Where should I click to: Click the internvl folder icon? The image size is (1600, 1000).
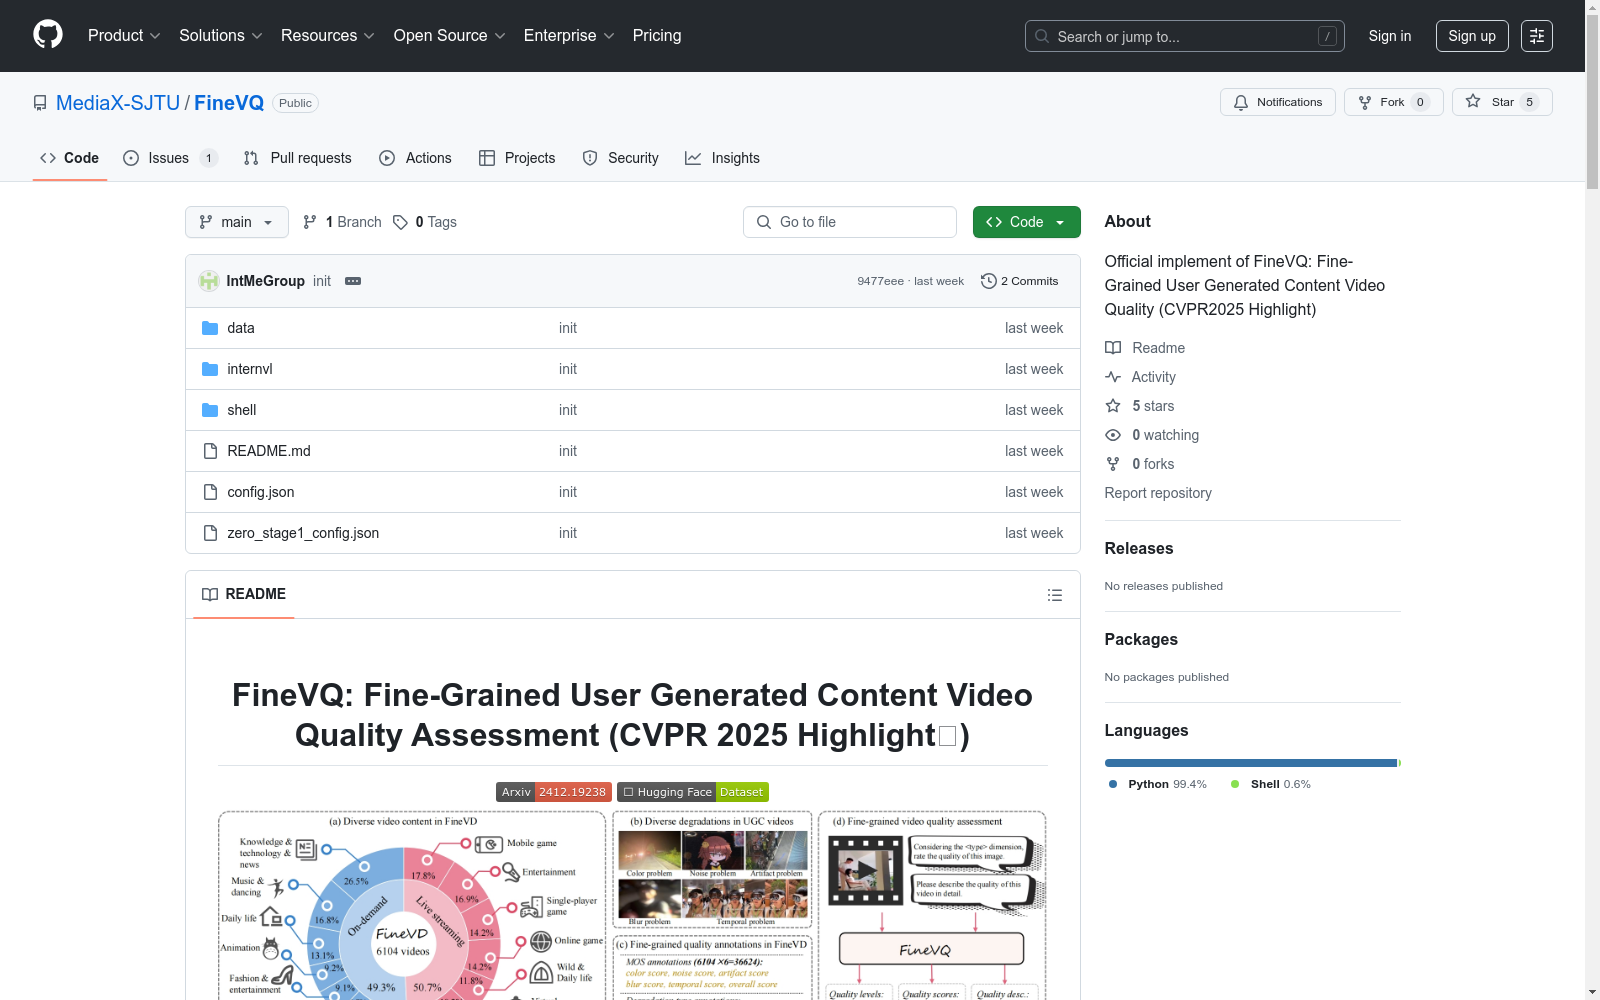click(210, 369)
